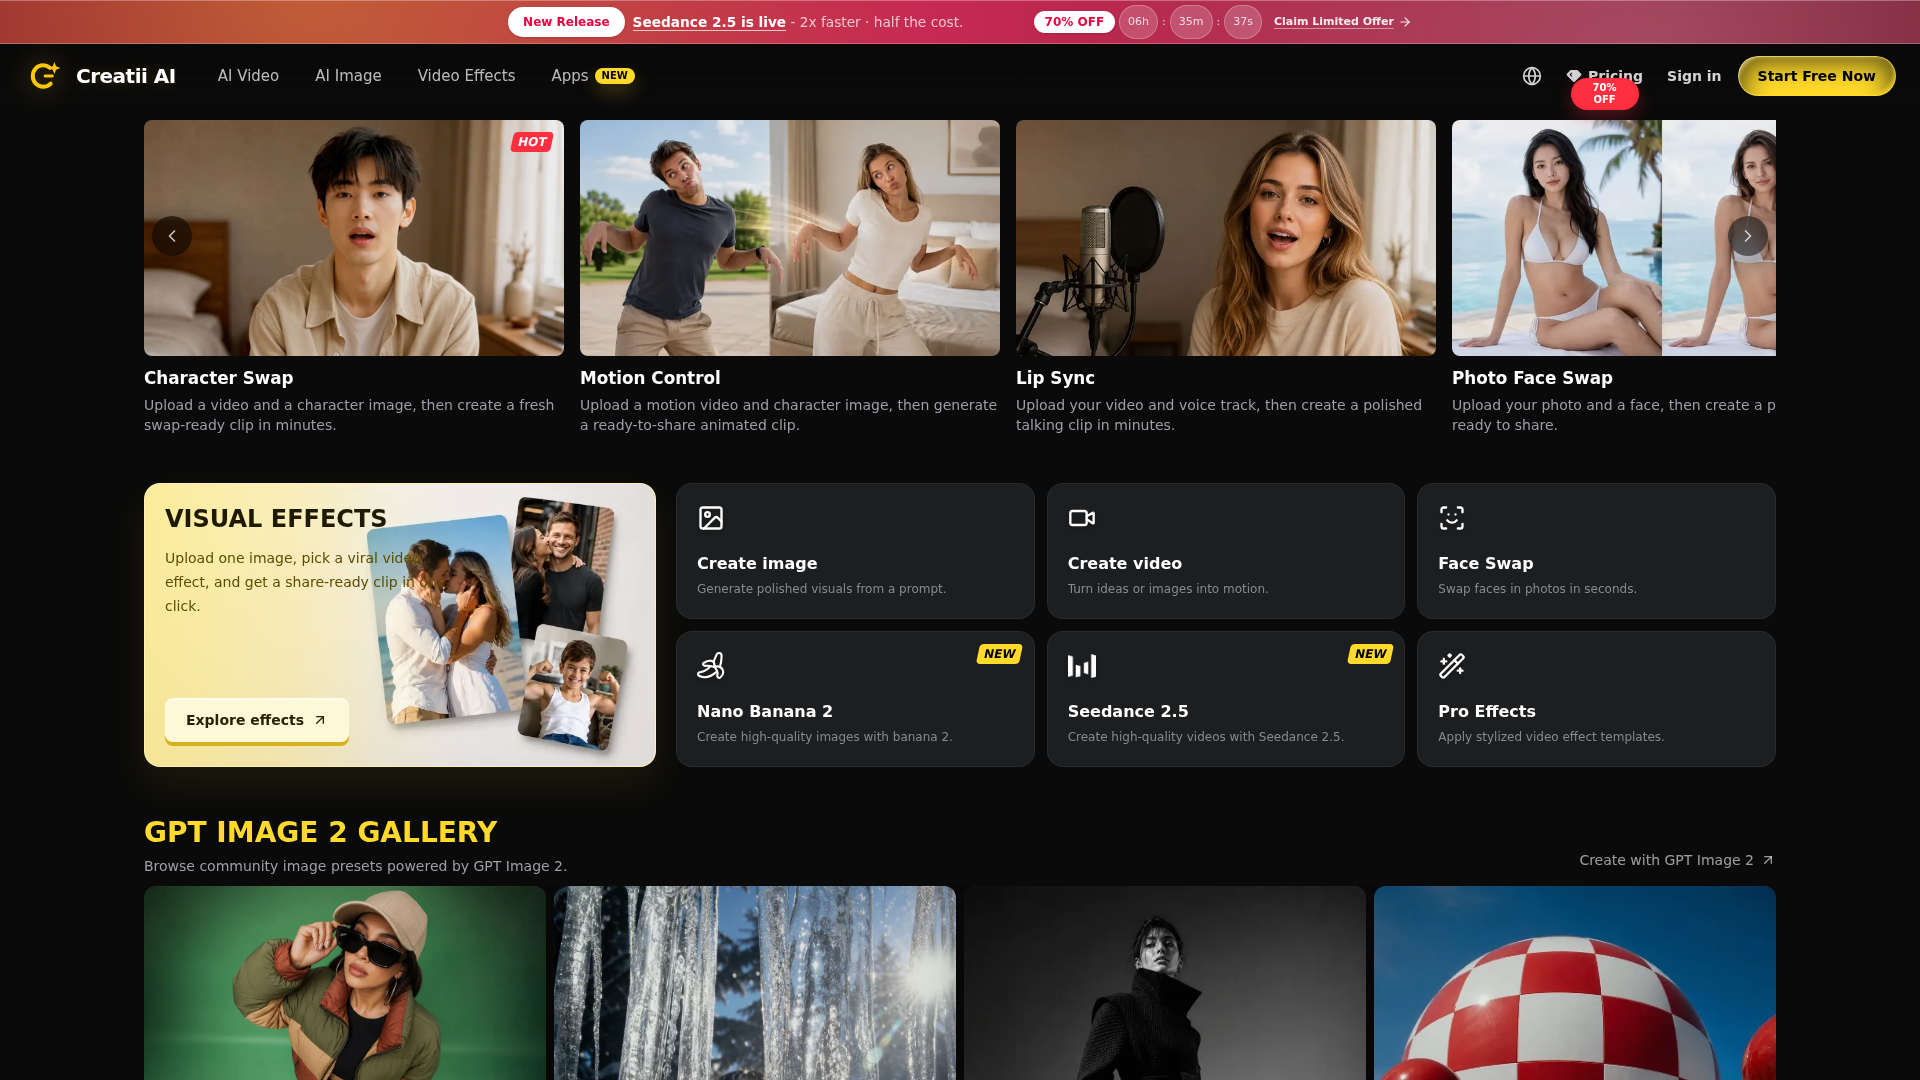Click the Photo Face Swap title
The image size is (1920, 1080).
(x=1532, y=378)
